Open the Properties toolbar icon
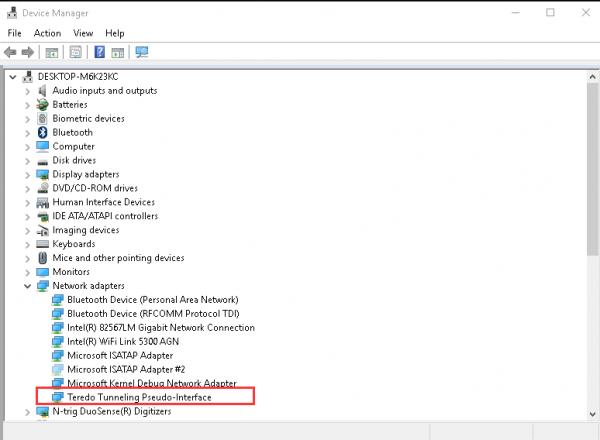The width and height of the screenshot is (600, 440). [76, 52]
